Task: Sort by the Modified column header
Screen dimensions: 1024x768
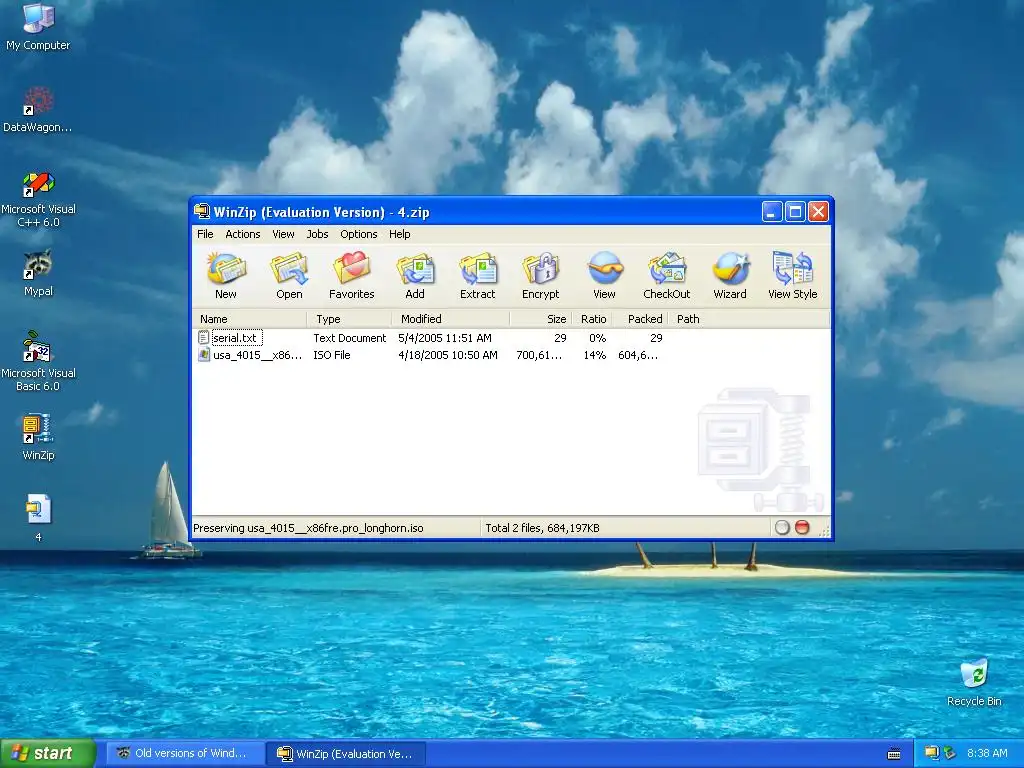Action: coord(451,319)
